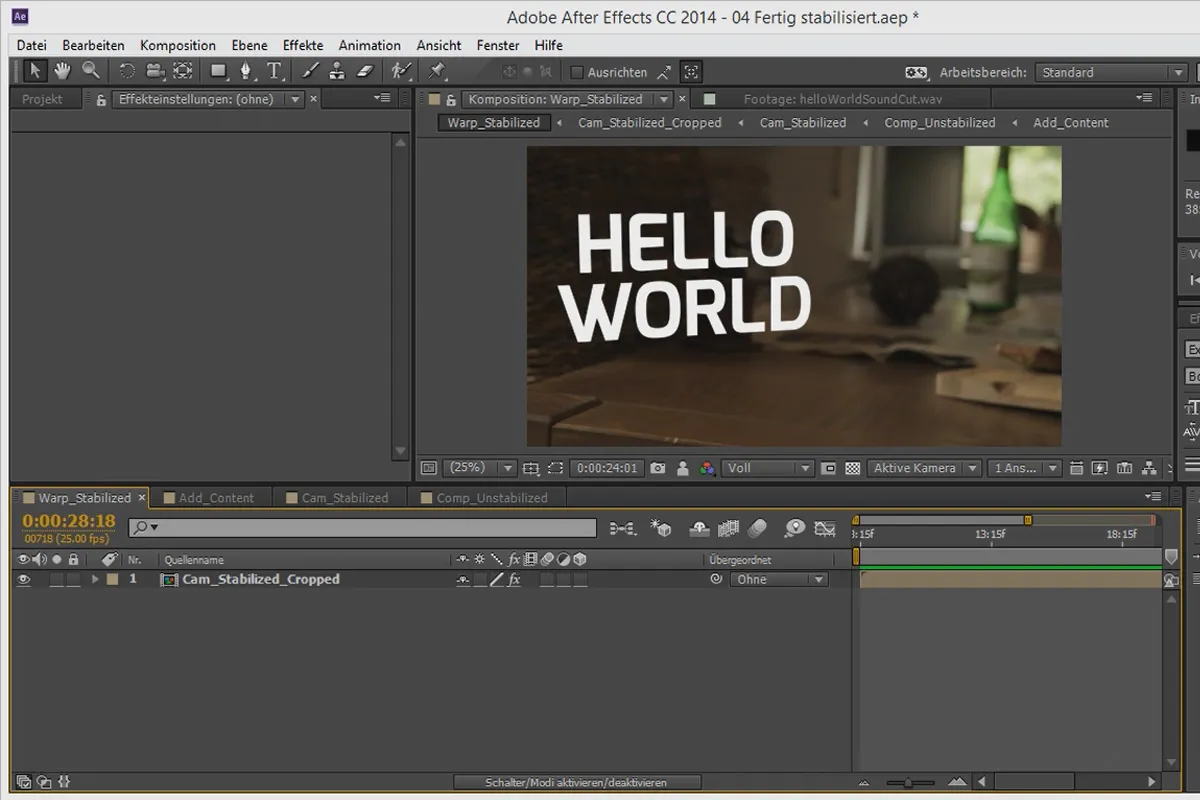Select the Clone Stamp tool
The image size is (1200, 800).
point(337,71)
